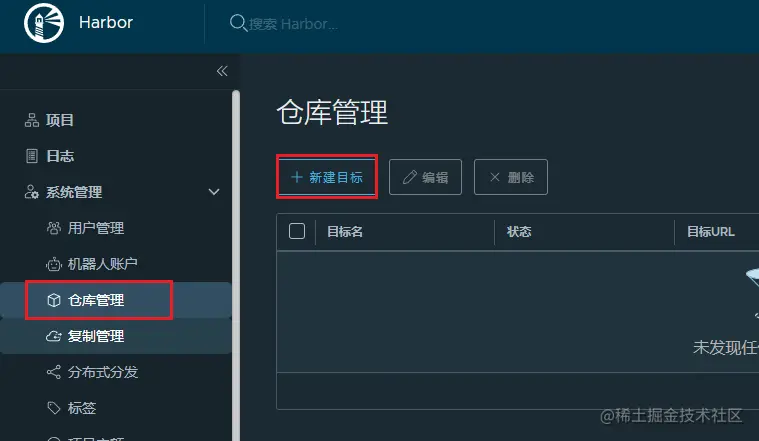759x441 pixels.
Task: Click the search magnifier icon
Action: (238, 23)
